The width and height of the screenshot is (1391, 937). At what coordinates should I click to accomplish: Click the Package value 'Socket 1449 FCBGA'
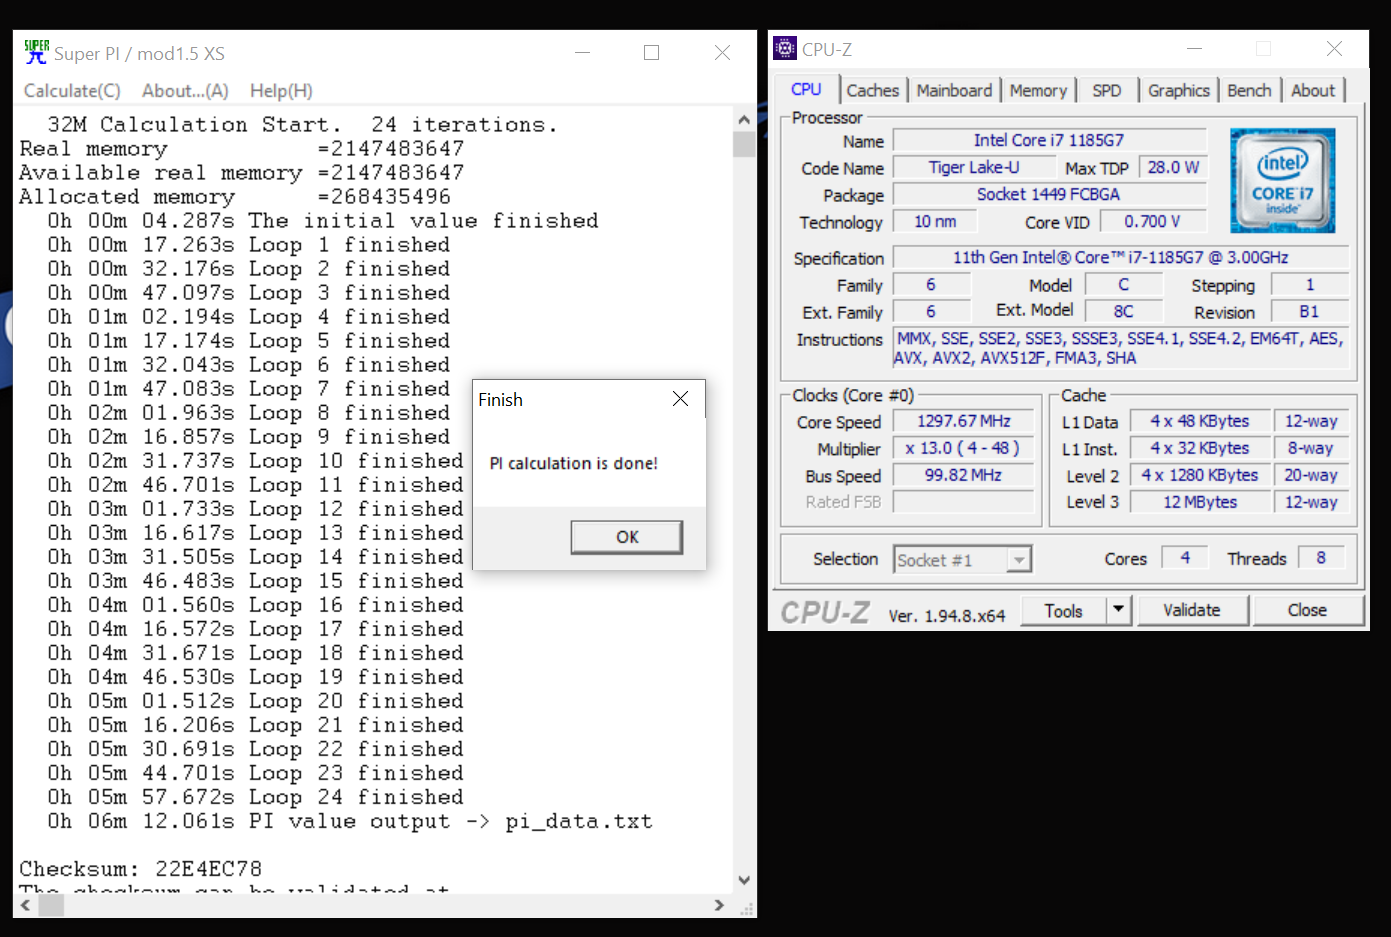1049,195
